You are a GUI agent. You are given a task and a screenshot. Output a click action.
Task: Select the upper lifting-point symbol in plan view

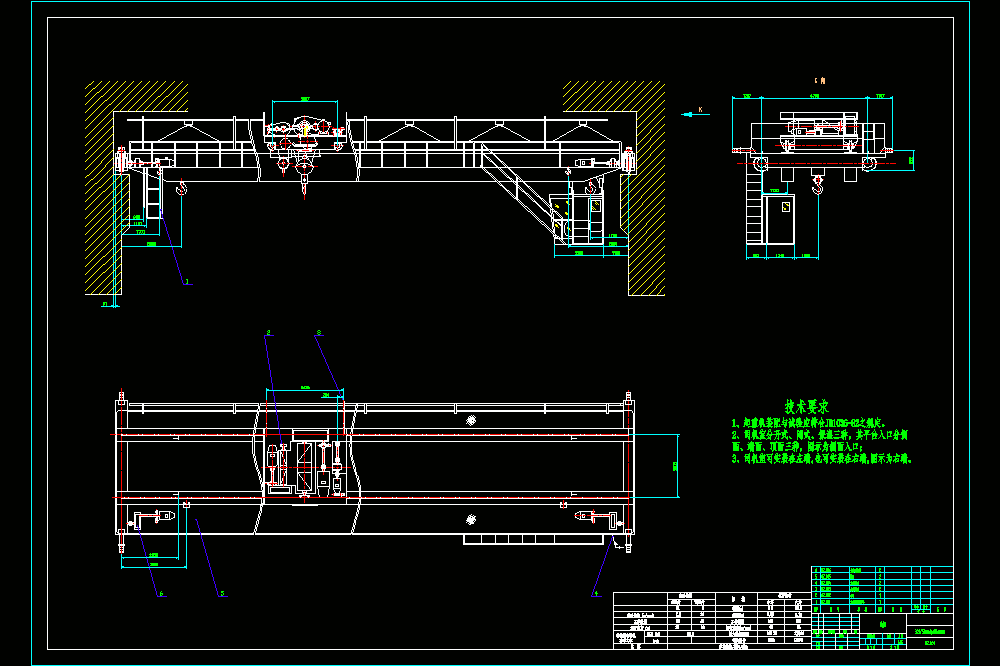click(x=471, y=420)
